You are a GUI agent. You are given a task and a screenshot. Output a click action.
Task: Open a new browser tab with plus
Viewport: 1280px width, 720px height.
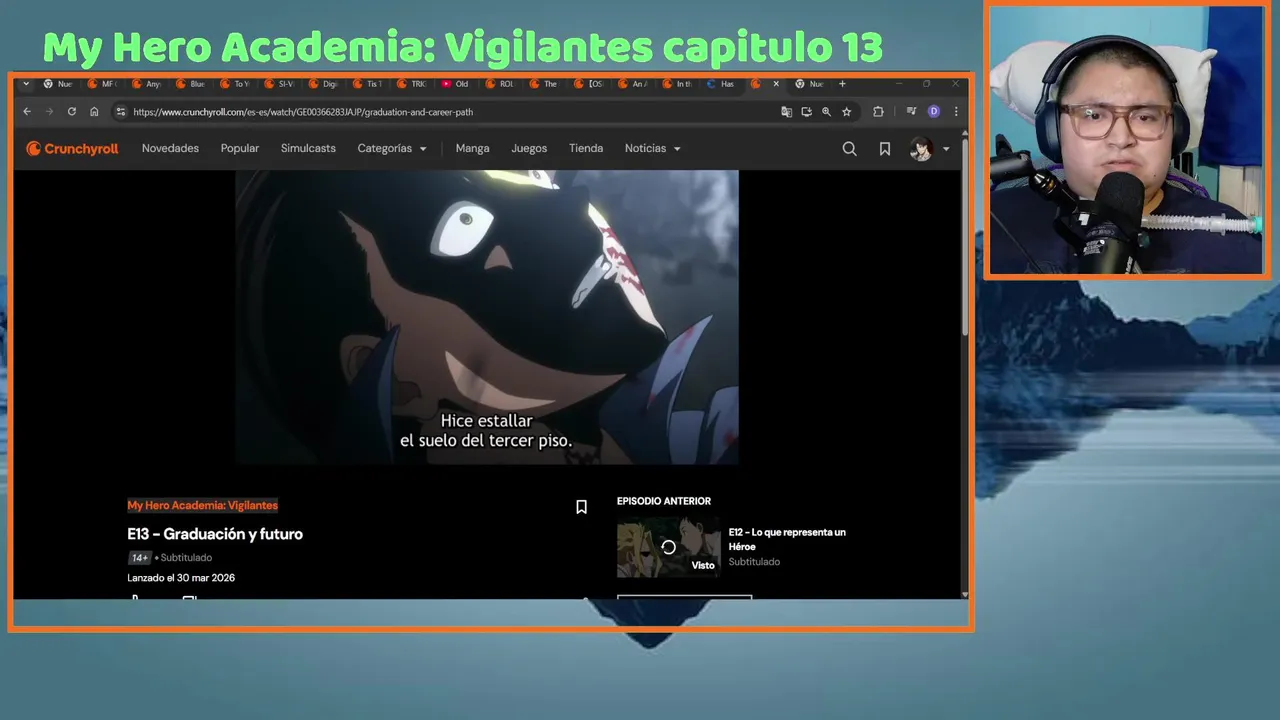[x=842, y=84]
